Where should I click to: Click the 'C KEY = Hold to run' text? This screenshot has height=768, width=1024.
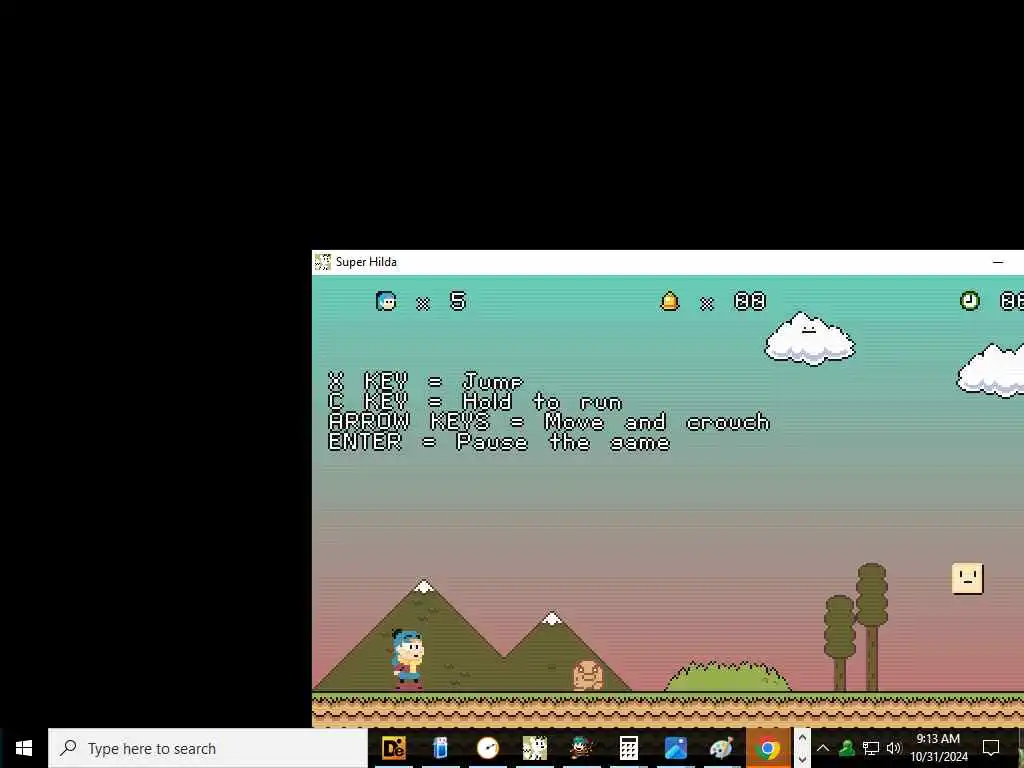click(x=475, y=402)
